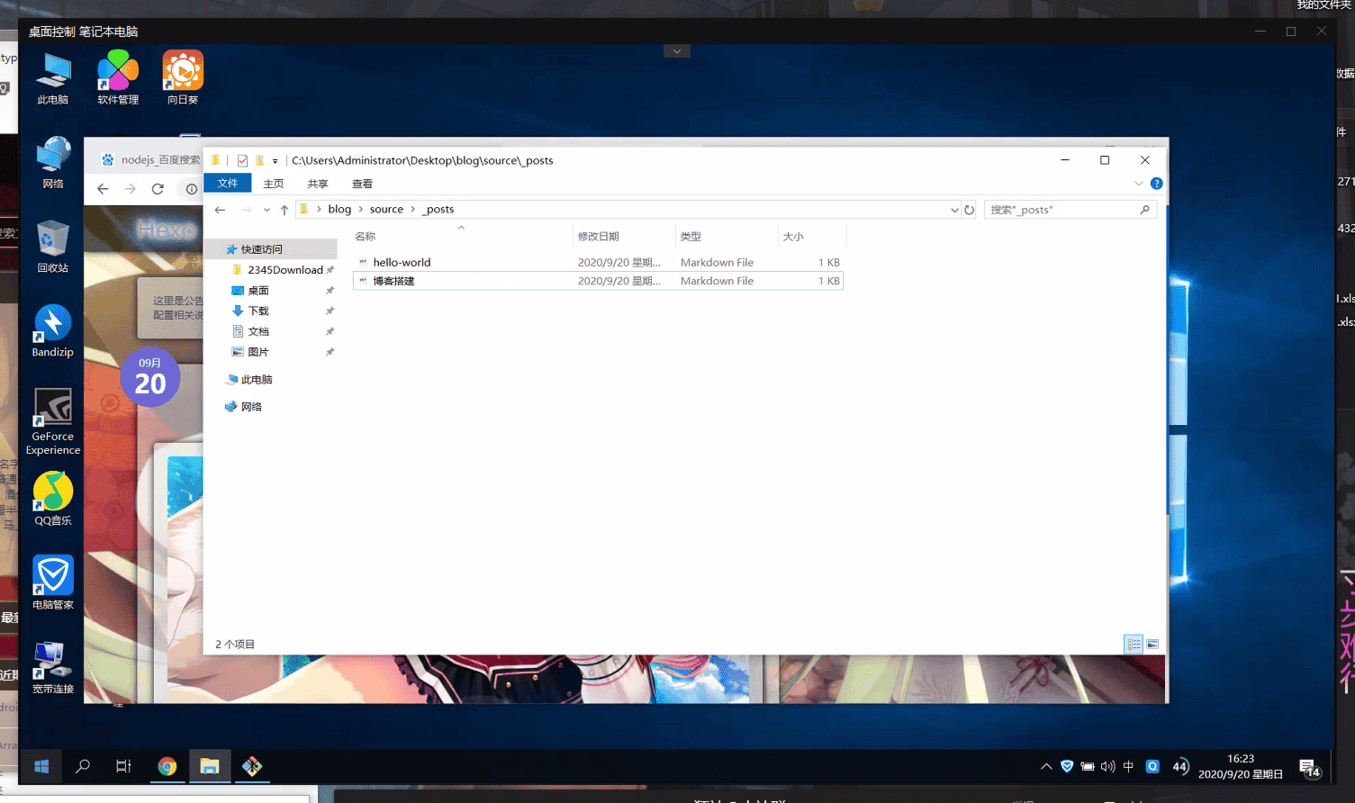
Task: Go up one folder level arrow
Action: click(284, 210)
